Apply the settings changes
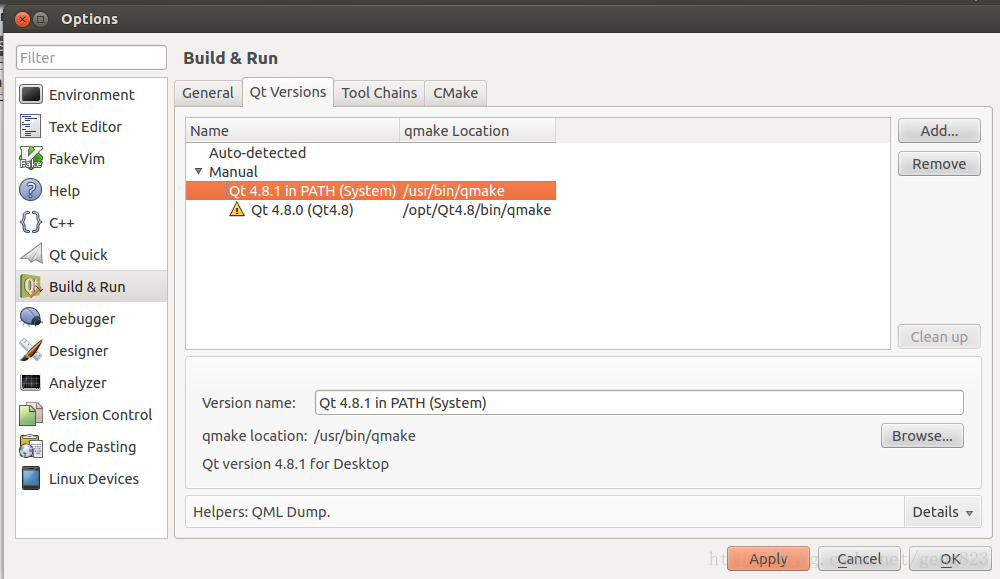The width and height of the screenshot is (1000, 579). pos(768,559)
